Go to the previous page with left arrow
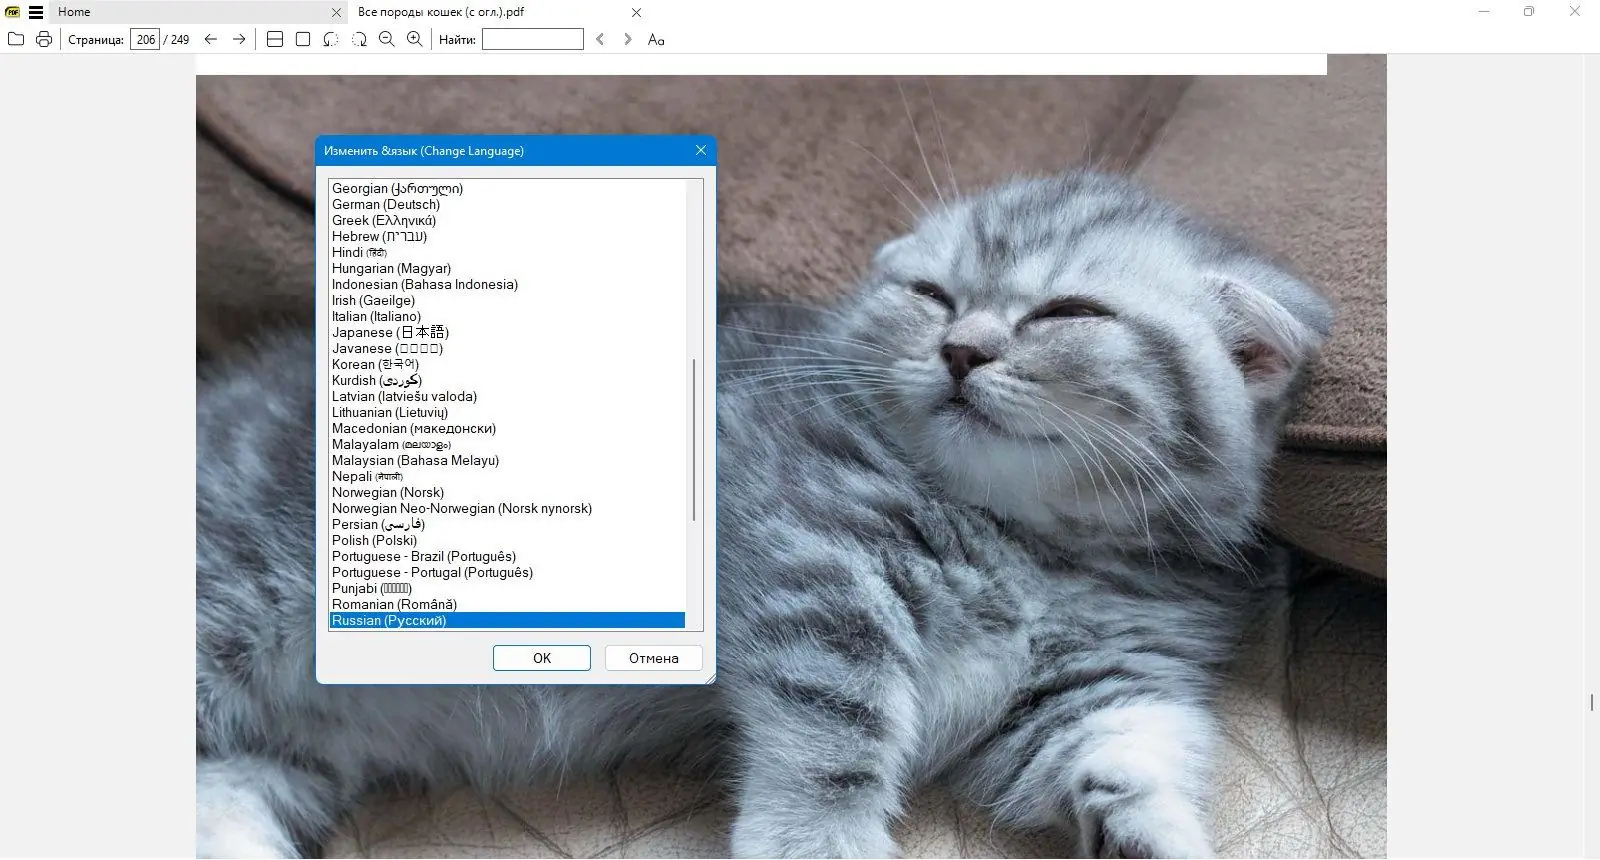 tap(211, 39)
